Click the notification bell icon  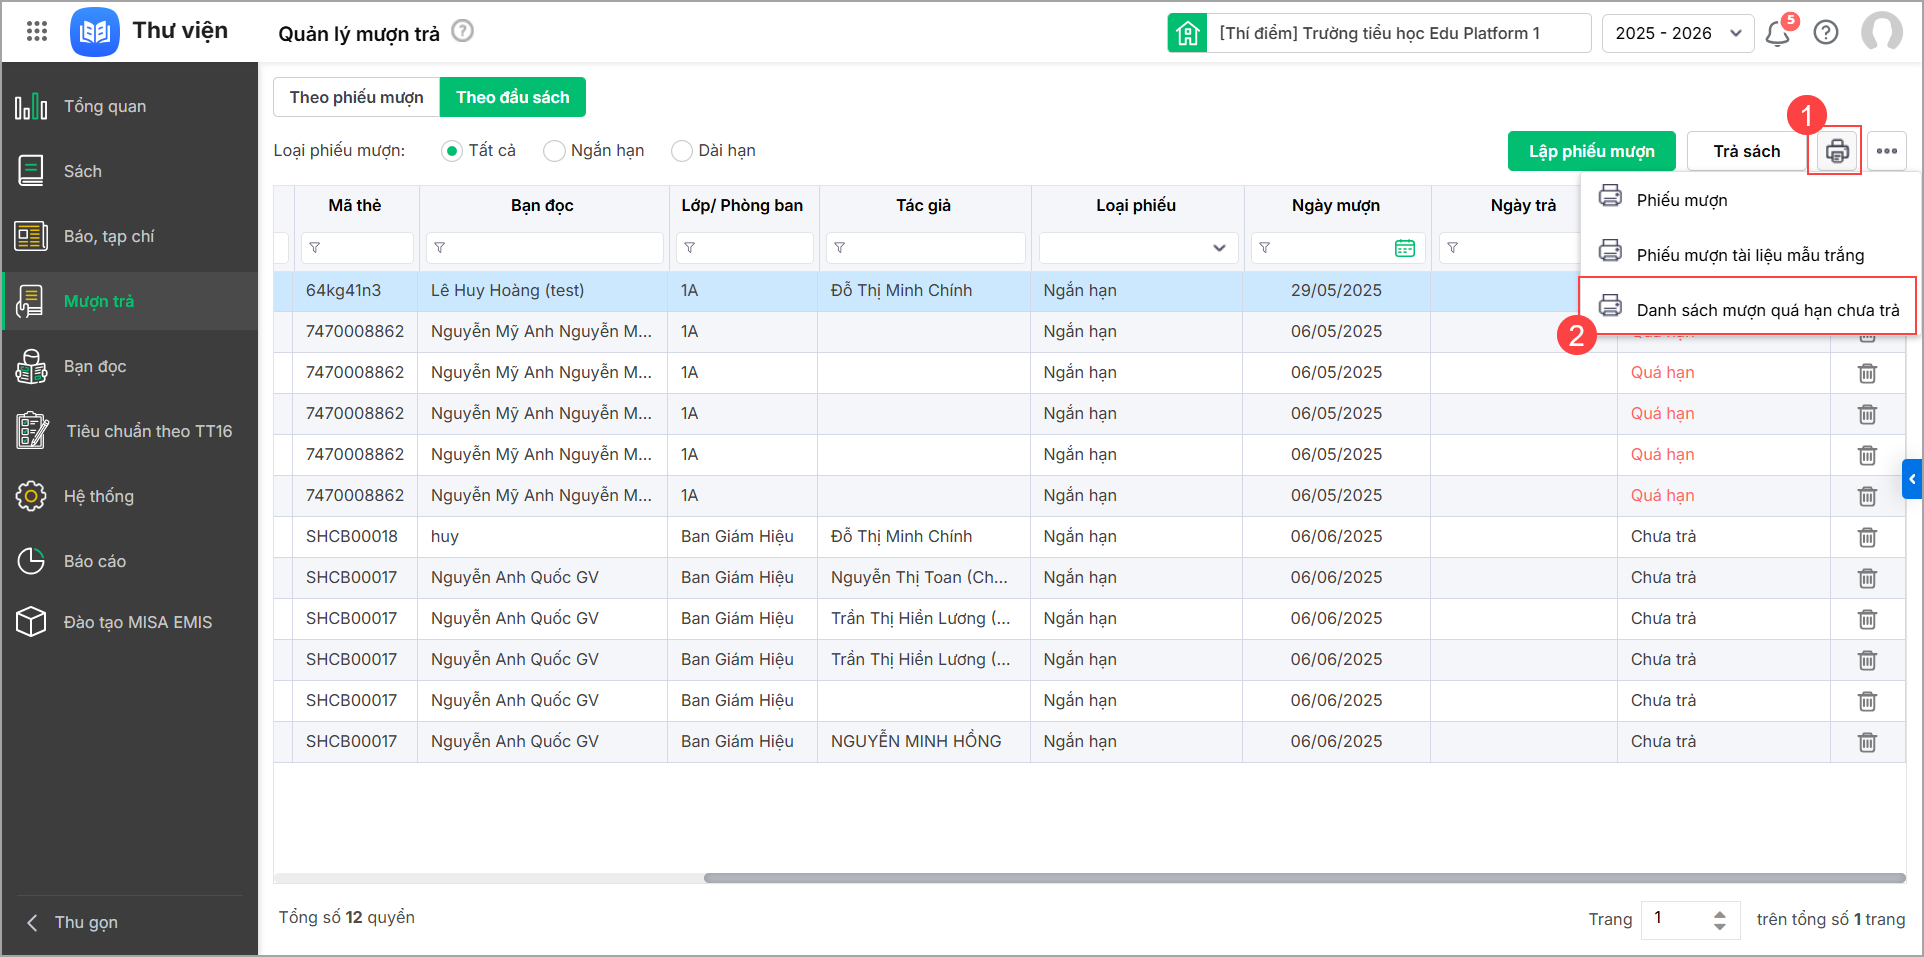[1777, 34]
